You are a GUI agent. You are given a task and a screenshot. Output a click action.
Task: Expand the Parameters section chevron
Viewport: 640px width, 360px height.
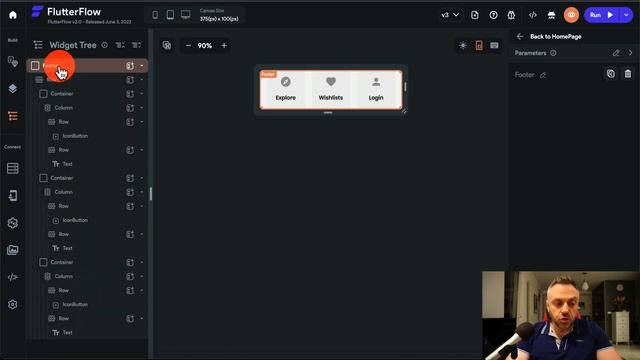coord(631,53)
